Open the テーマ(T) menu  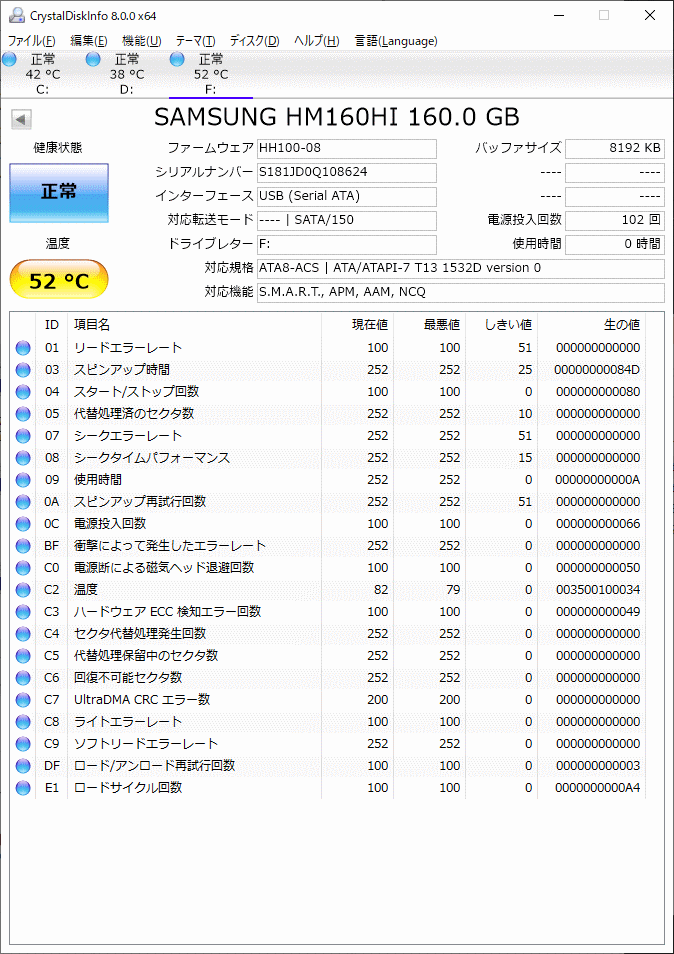tap(195, 41)
